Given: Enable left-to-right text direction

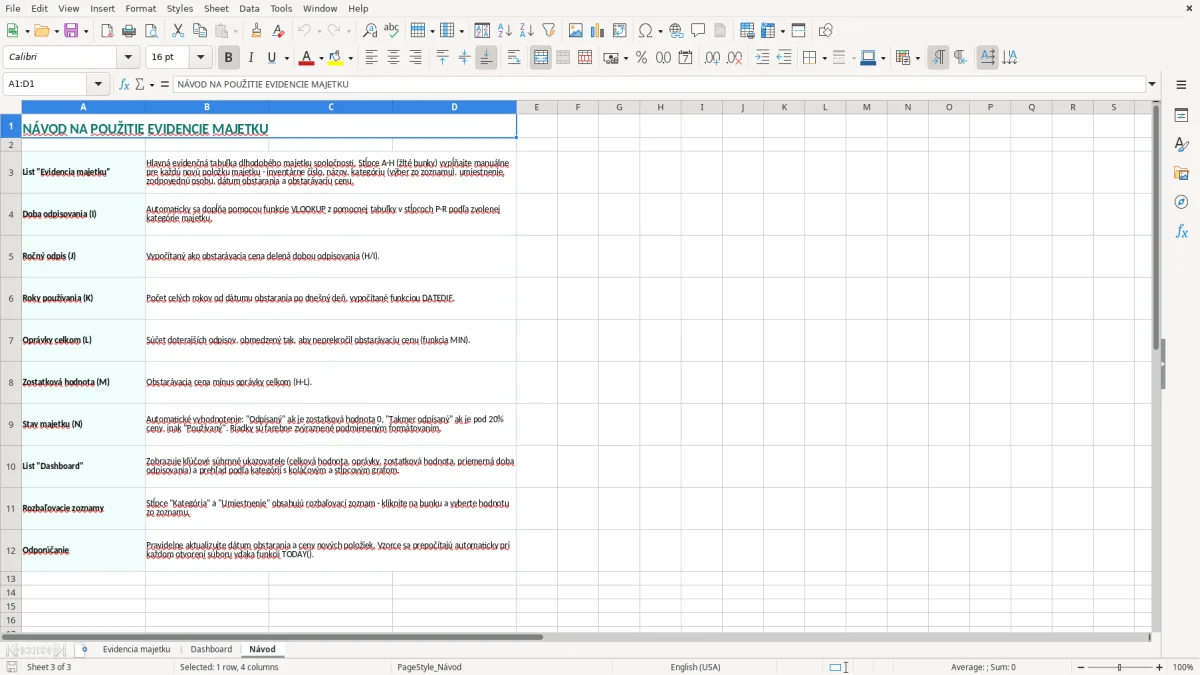Looking at the screenshot, I should click(x=938, y=58).
